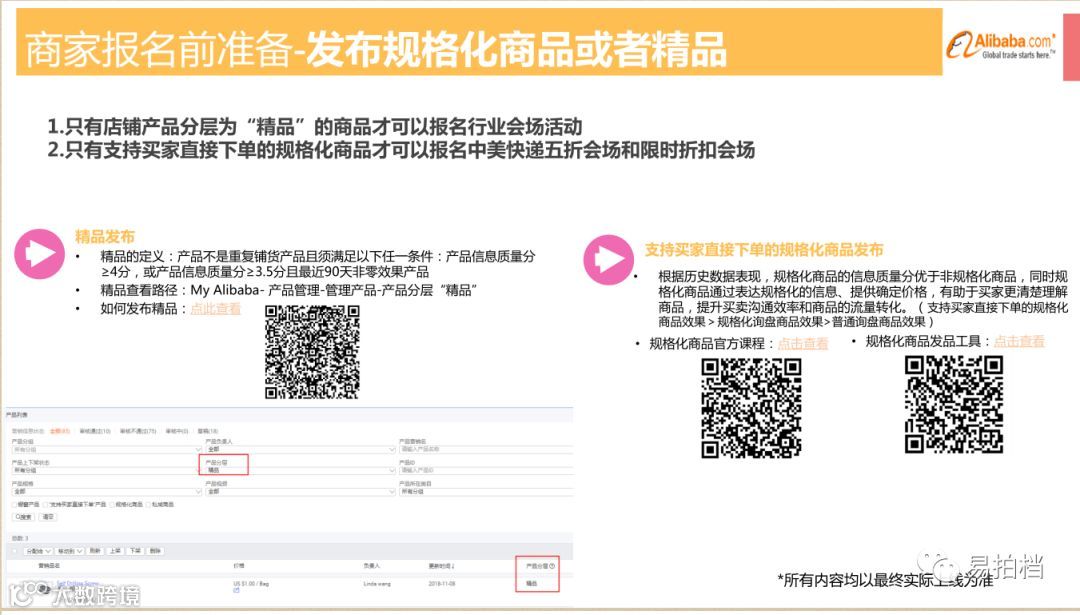Open 点击查看 link for 规格化商品发品工具

click(x=1019, y=341)
